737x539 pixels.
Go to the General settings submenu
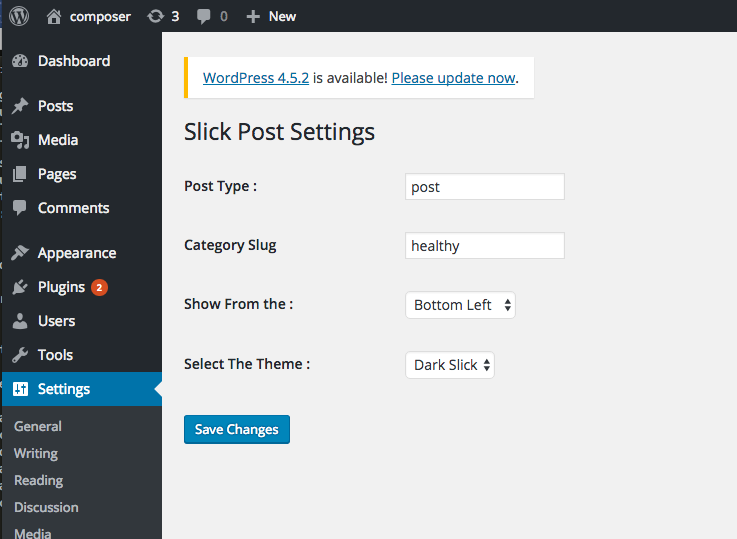[38, 426]
